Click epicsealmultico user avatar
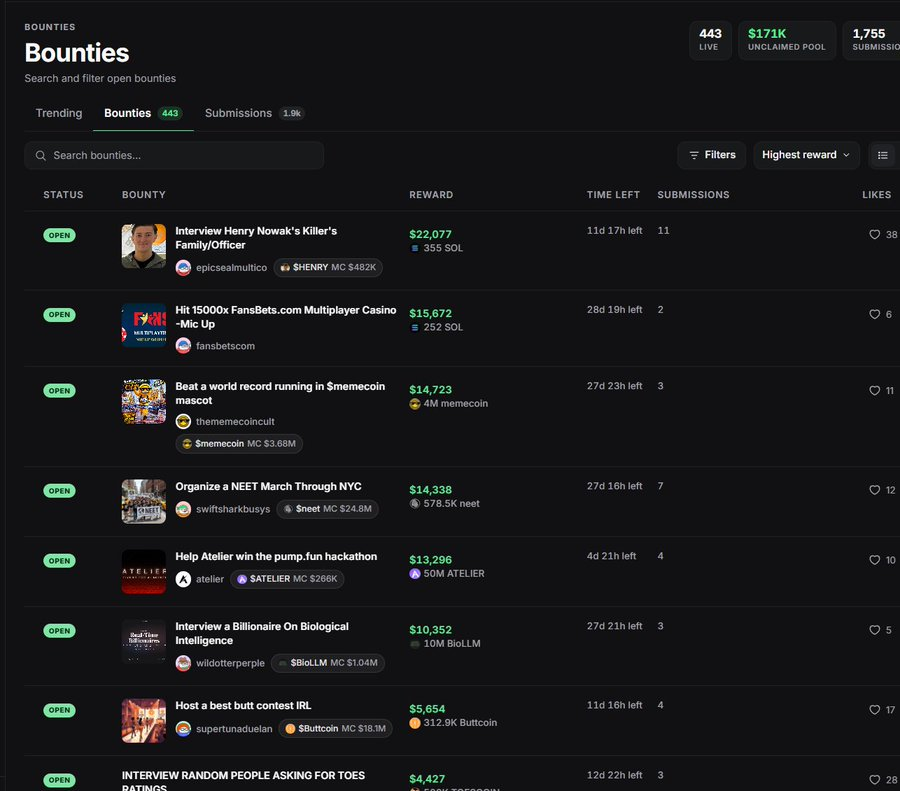 pyautogui.click(x=183, y=267)
